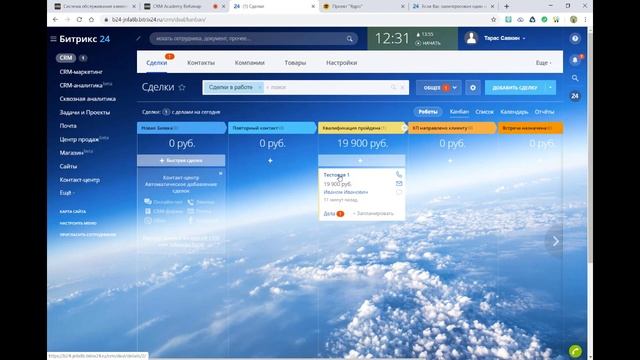The width and height of the screenshot is (640, 360).
Task: Open the help question mark icon
Action: point(575,38)
